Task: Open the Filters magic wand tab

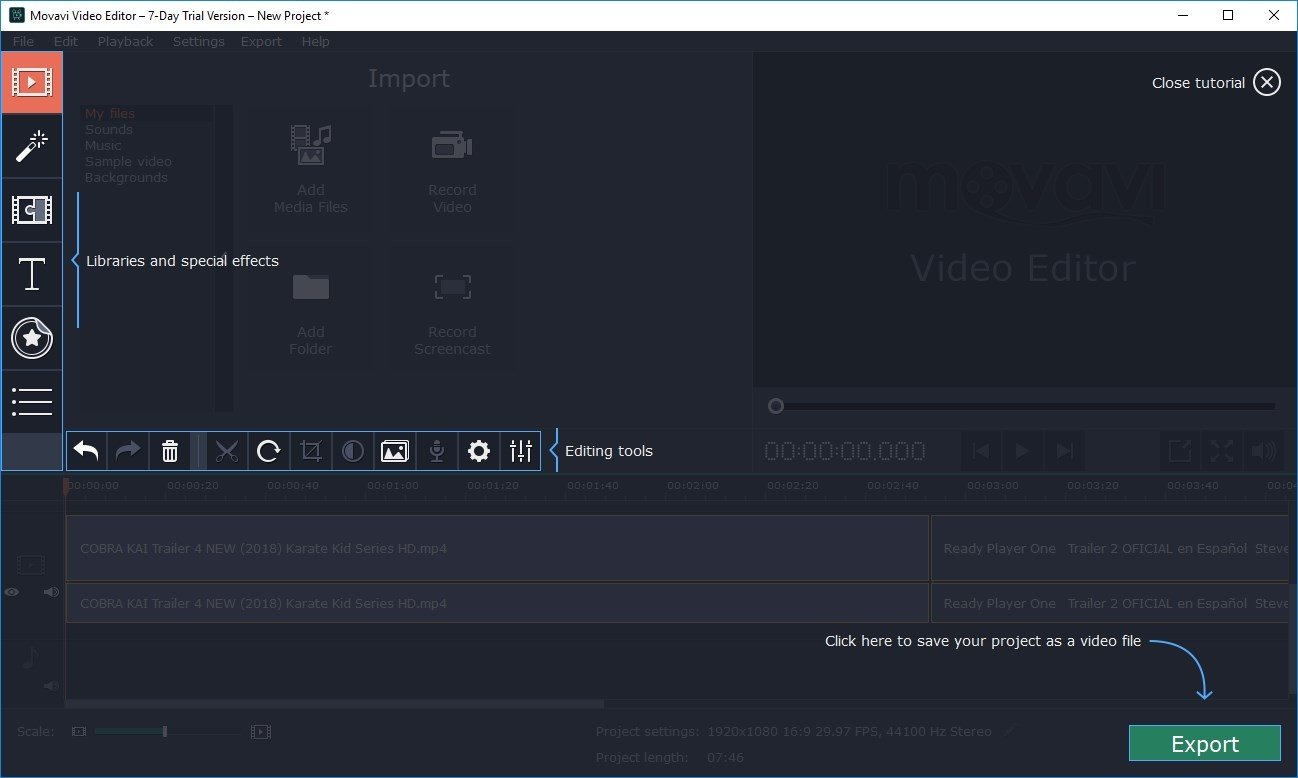Action: 32,146
